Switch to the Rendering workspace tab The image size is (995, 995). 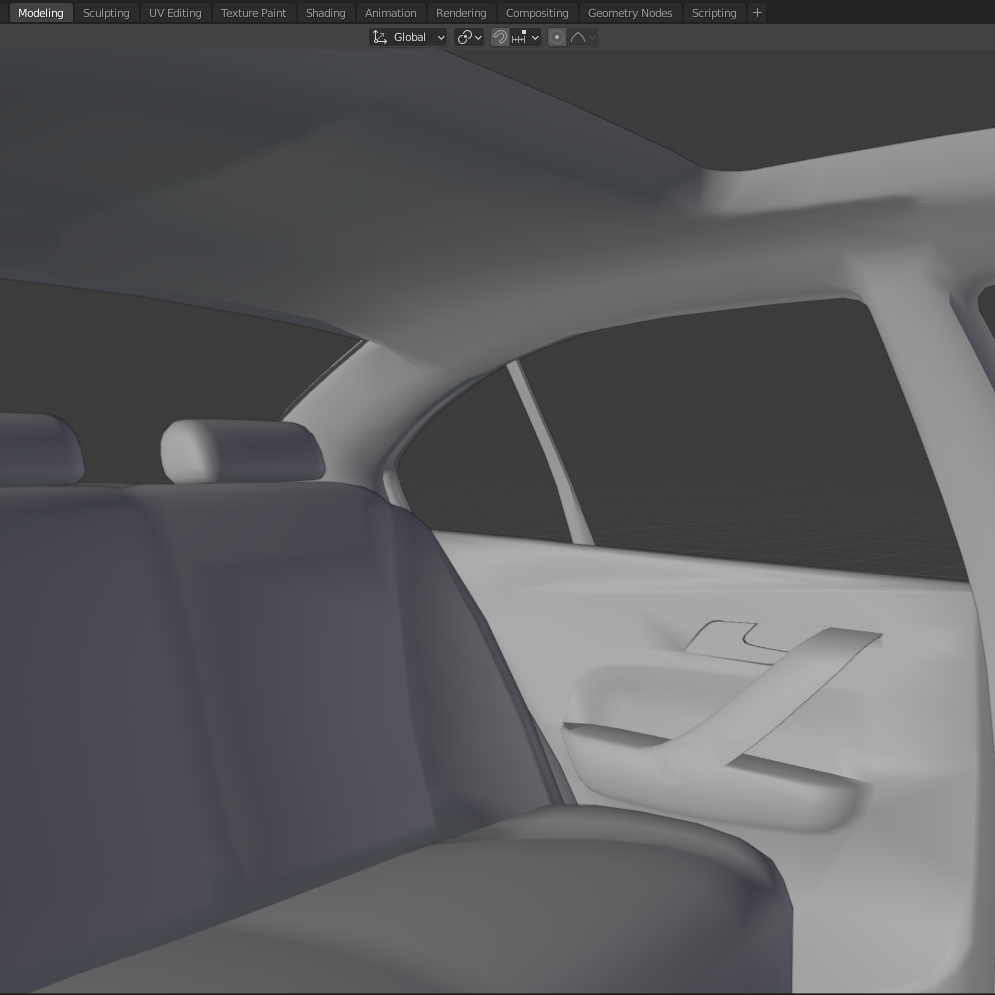pos(461,13)
